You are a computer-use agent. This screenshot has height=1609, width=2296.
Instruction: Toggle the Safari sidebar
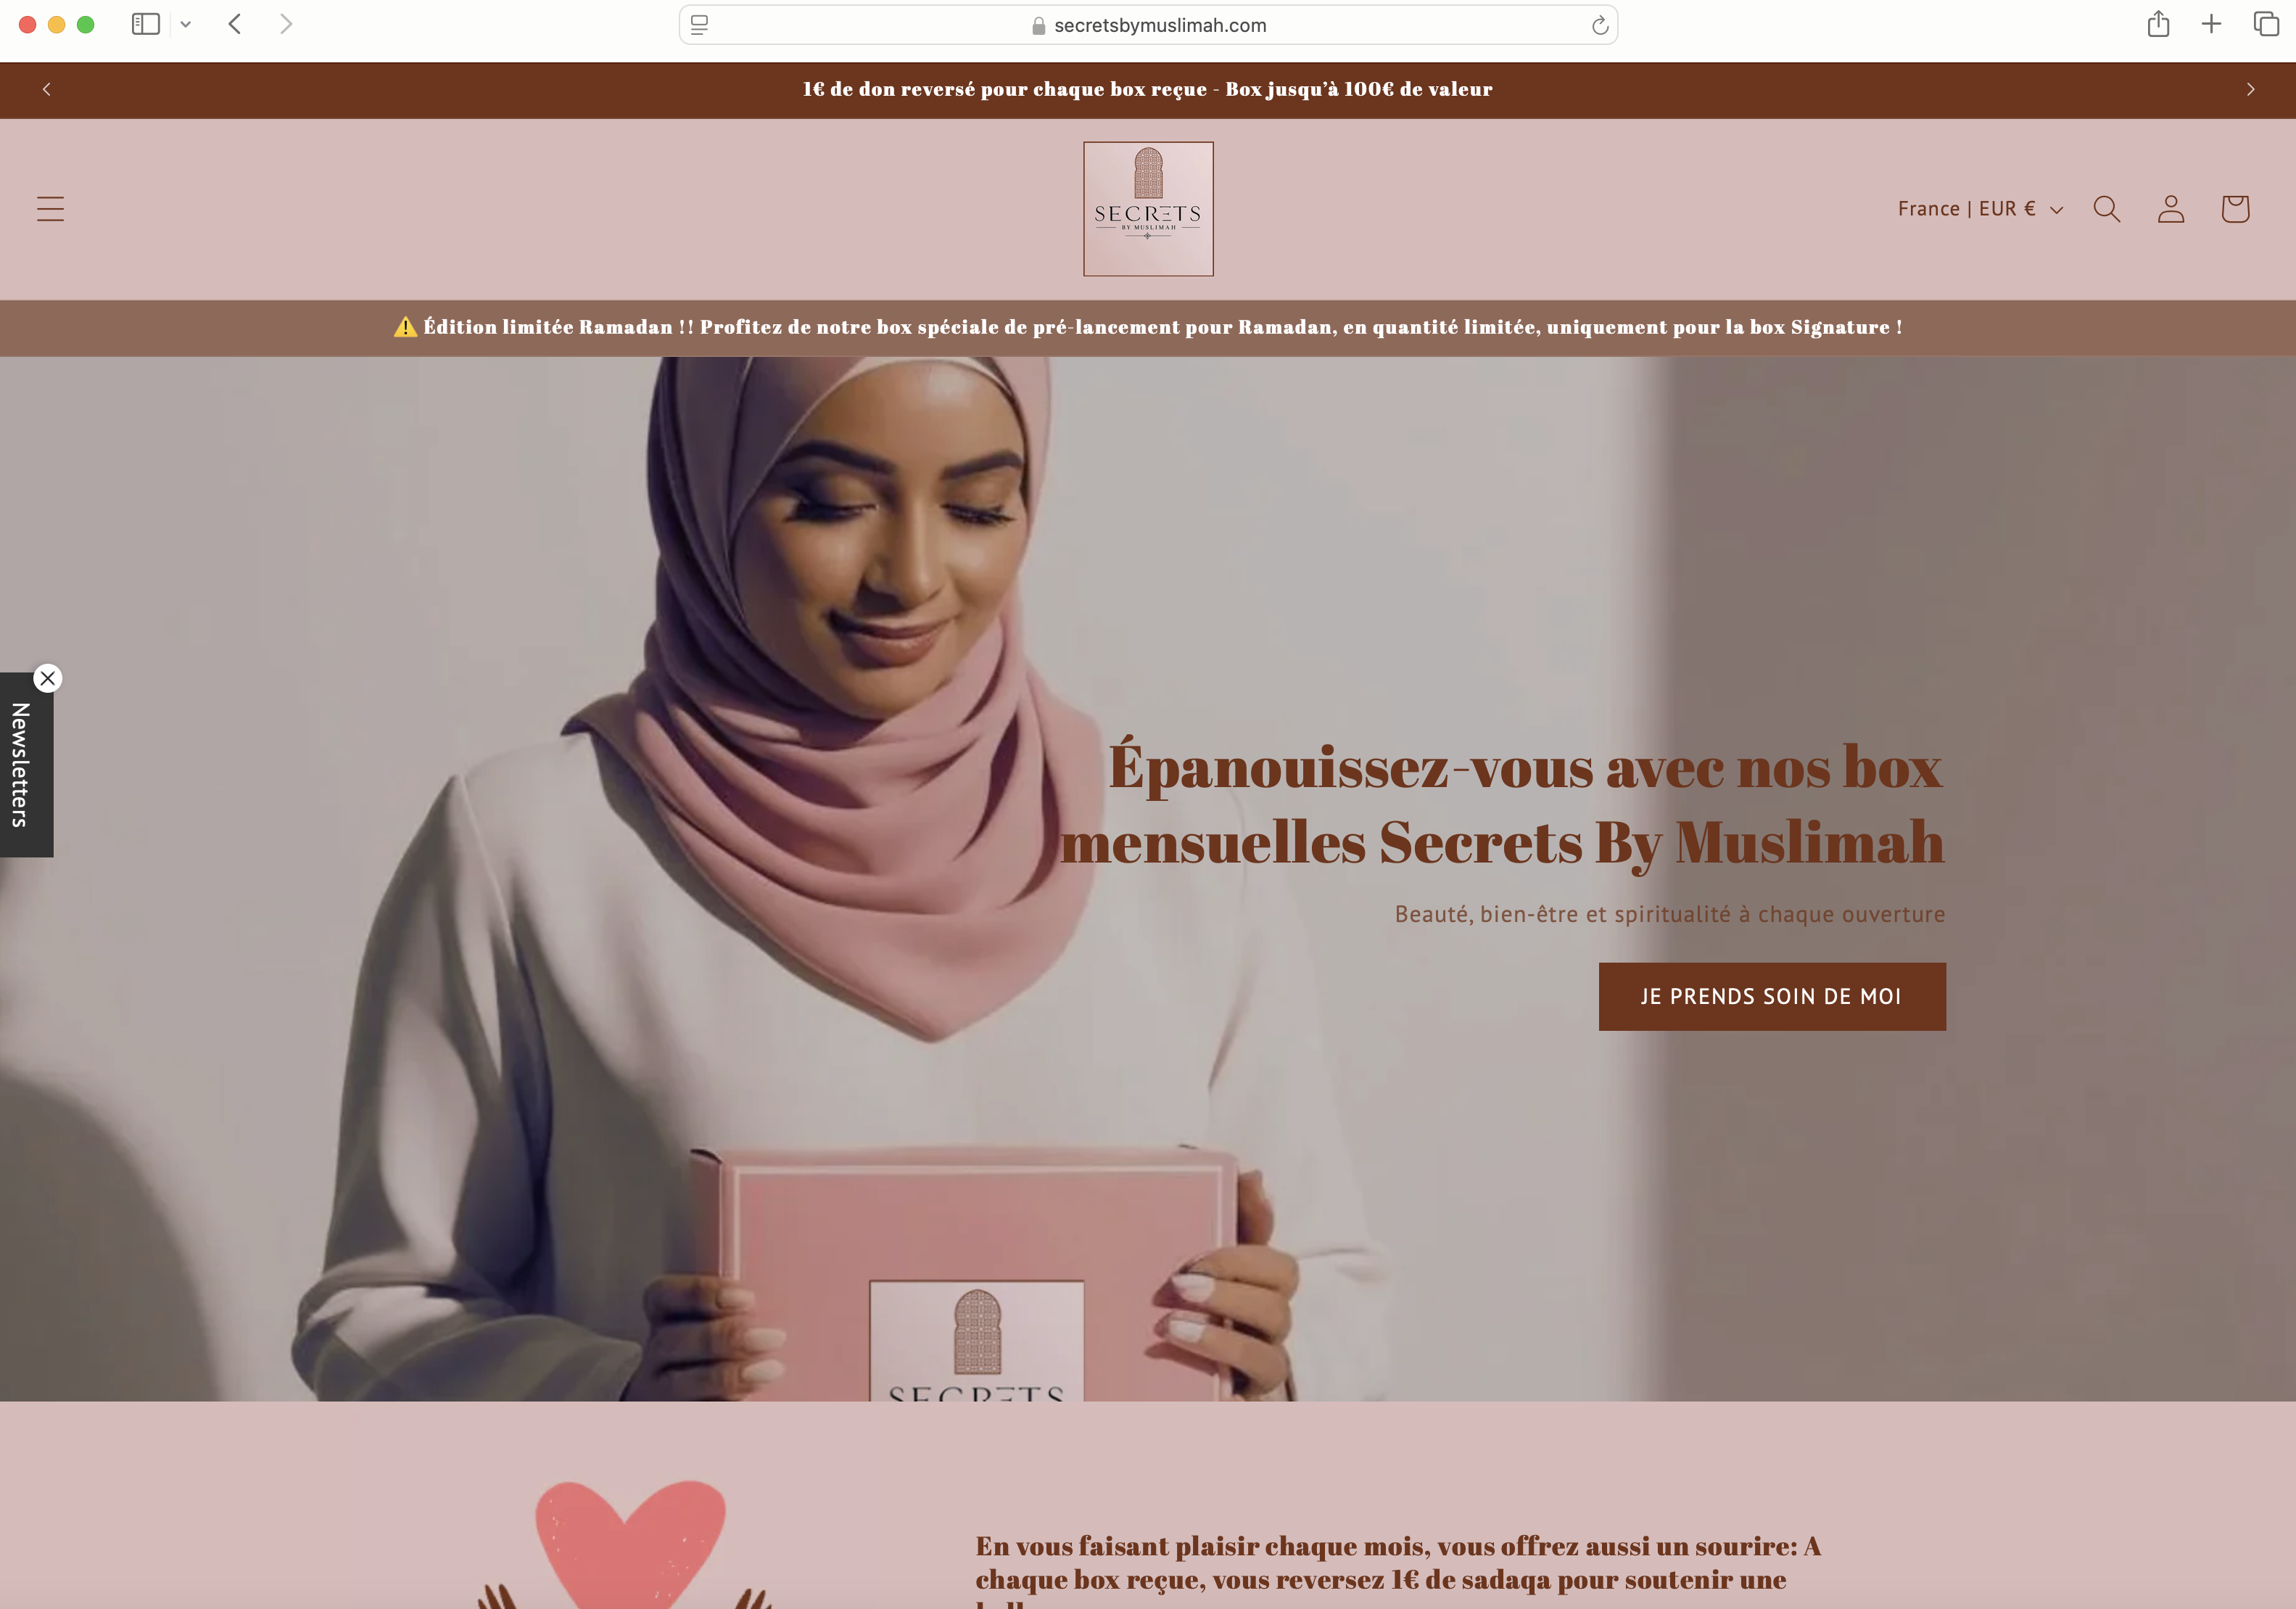pyautogui.click(x=146, y=24)
